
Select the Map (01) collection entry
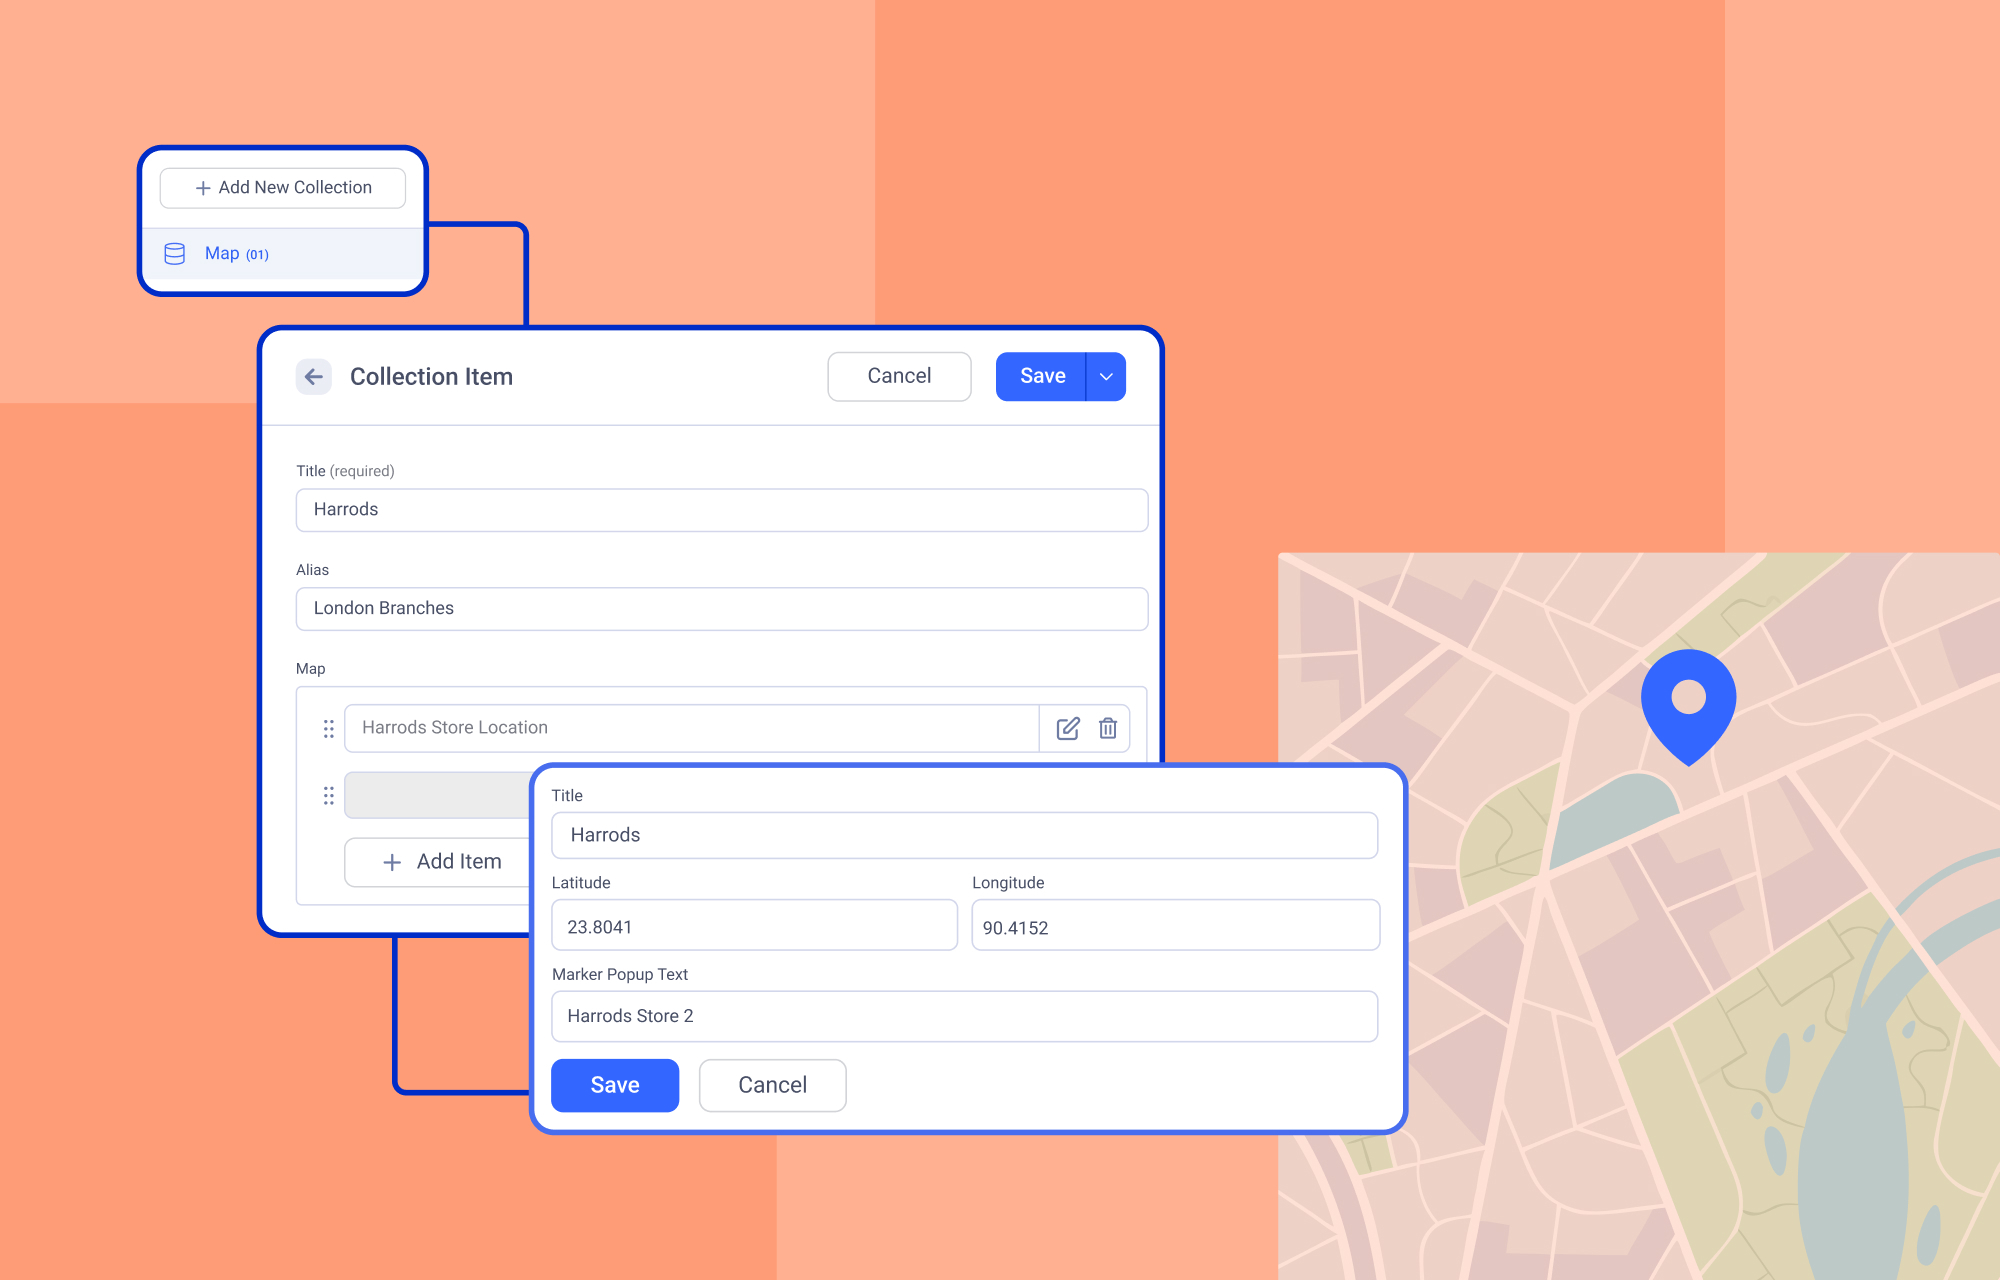click(237, 254)
